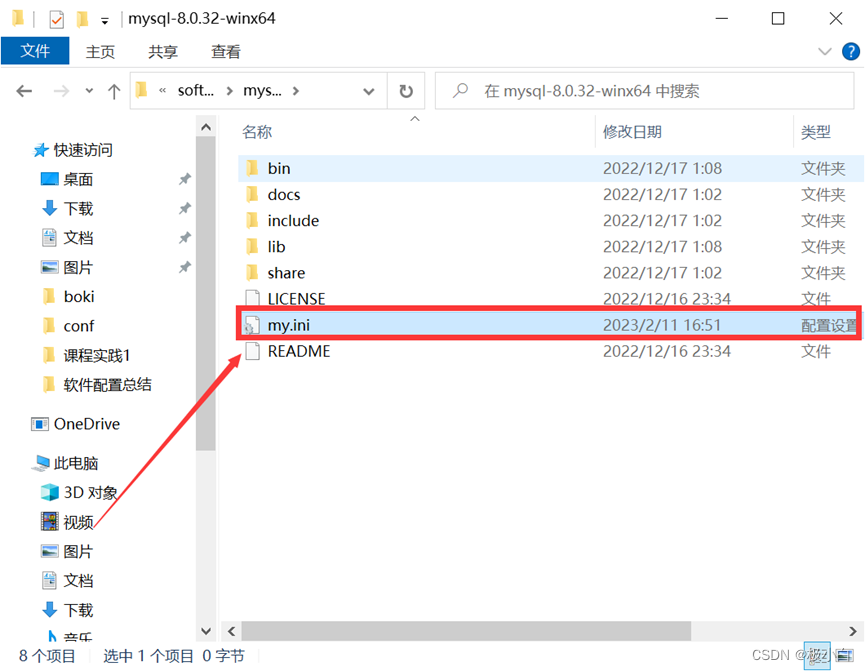
Task: Click the pin icon beside quick access 下载
Action: click(185, 209)
